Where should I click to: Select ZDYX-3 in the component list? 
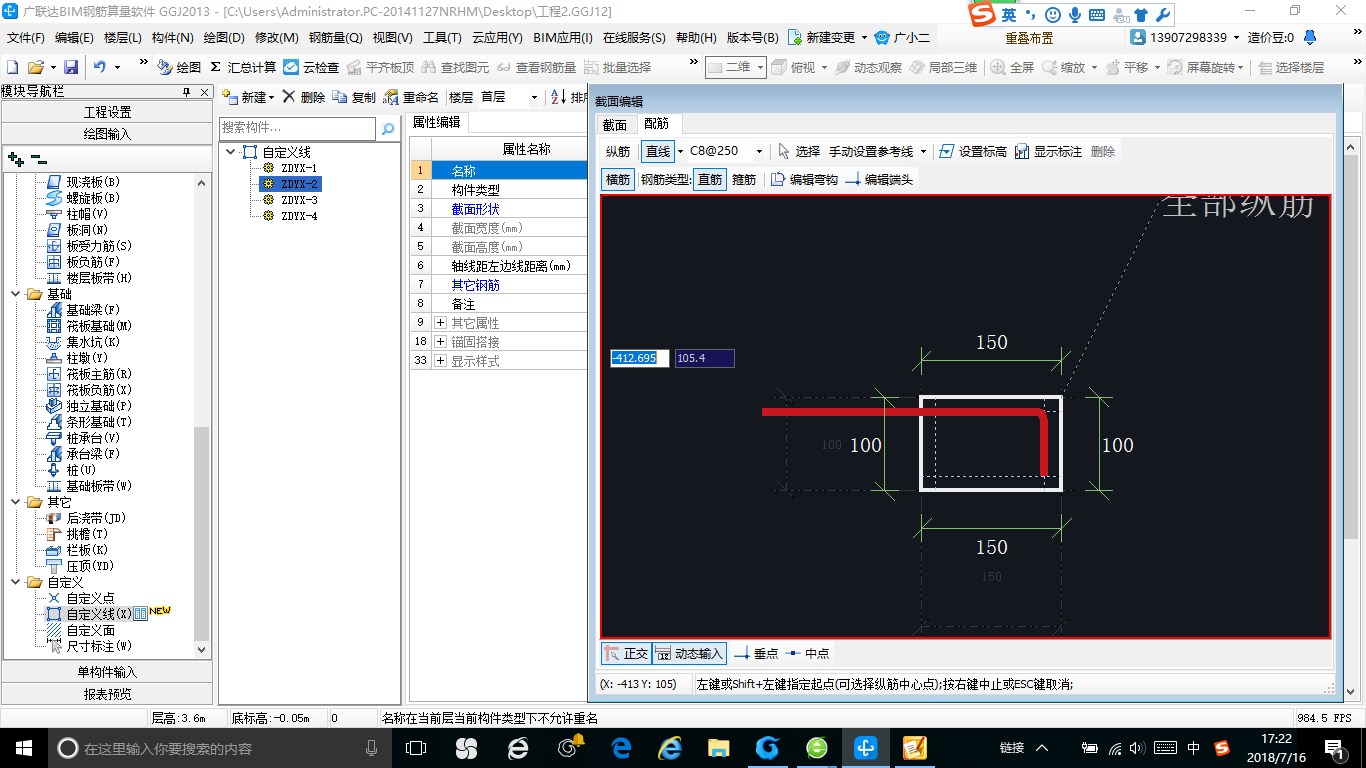click(x=299, y=200)
